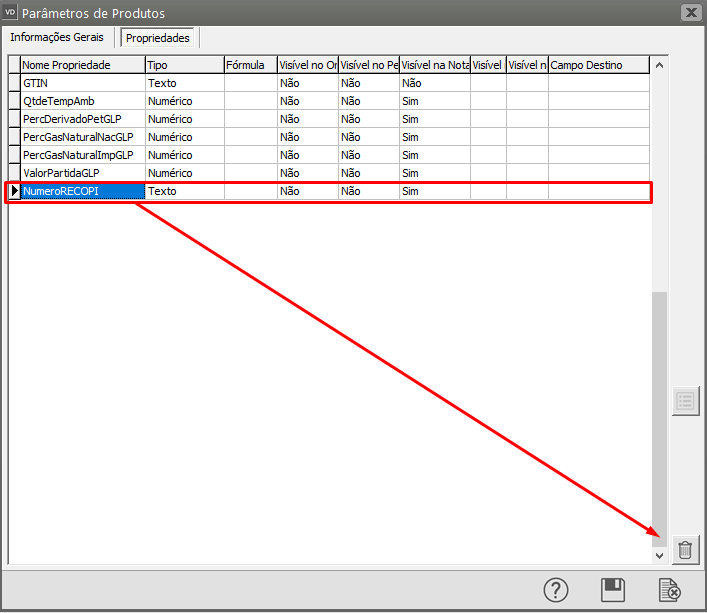This screenshot has height=613, width=707.
Task: Click empty Fórmula cell in NumeroRECOPI row
Action: (251, 191)
